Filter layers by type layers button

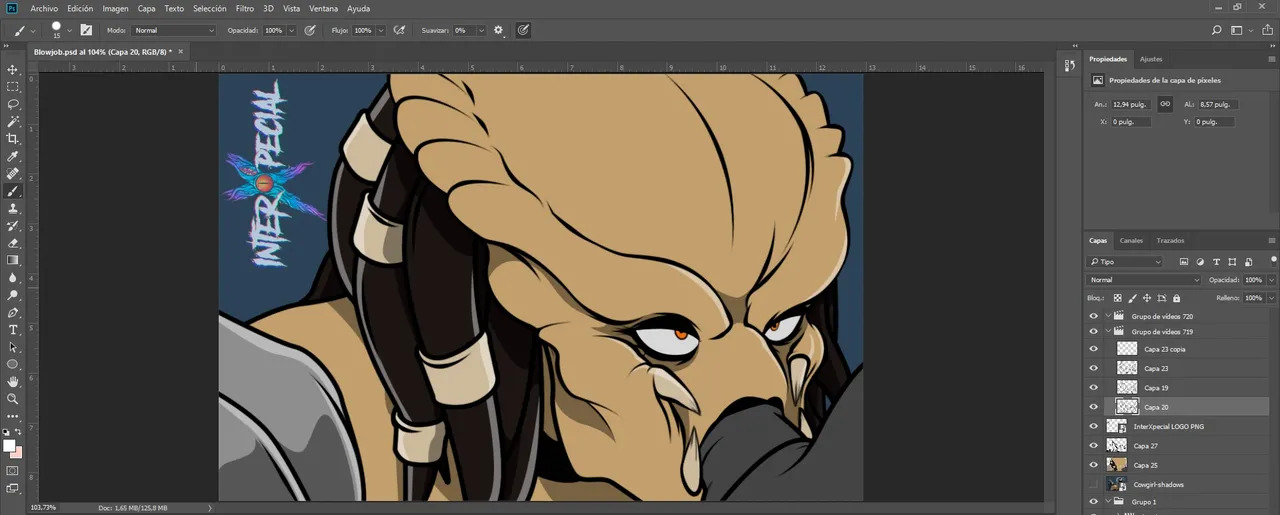point(1215,262)
